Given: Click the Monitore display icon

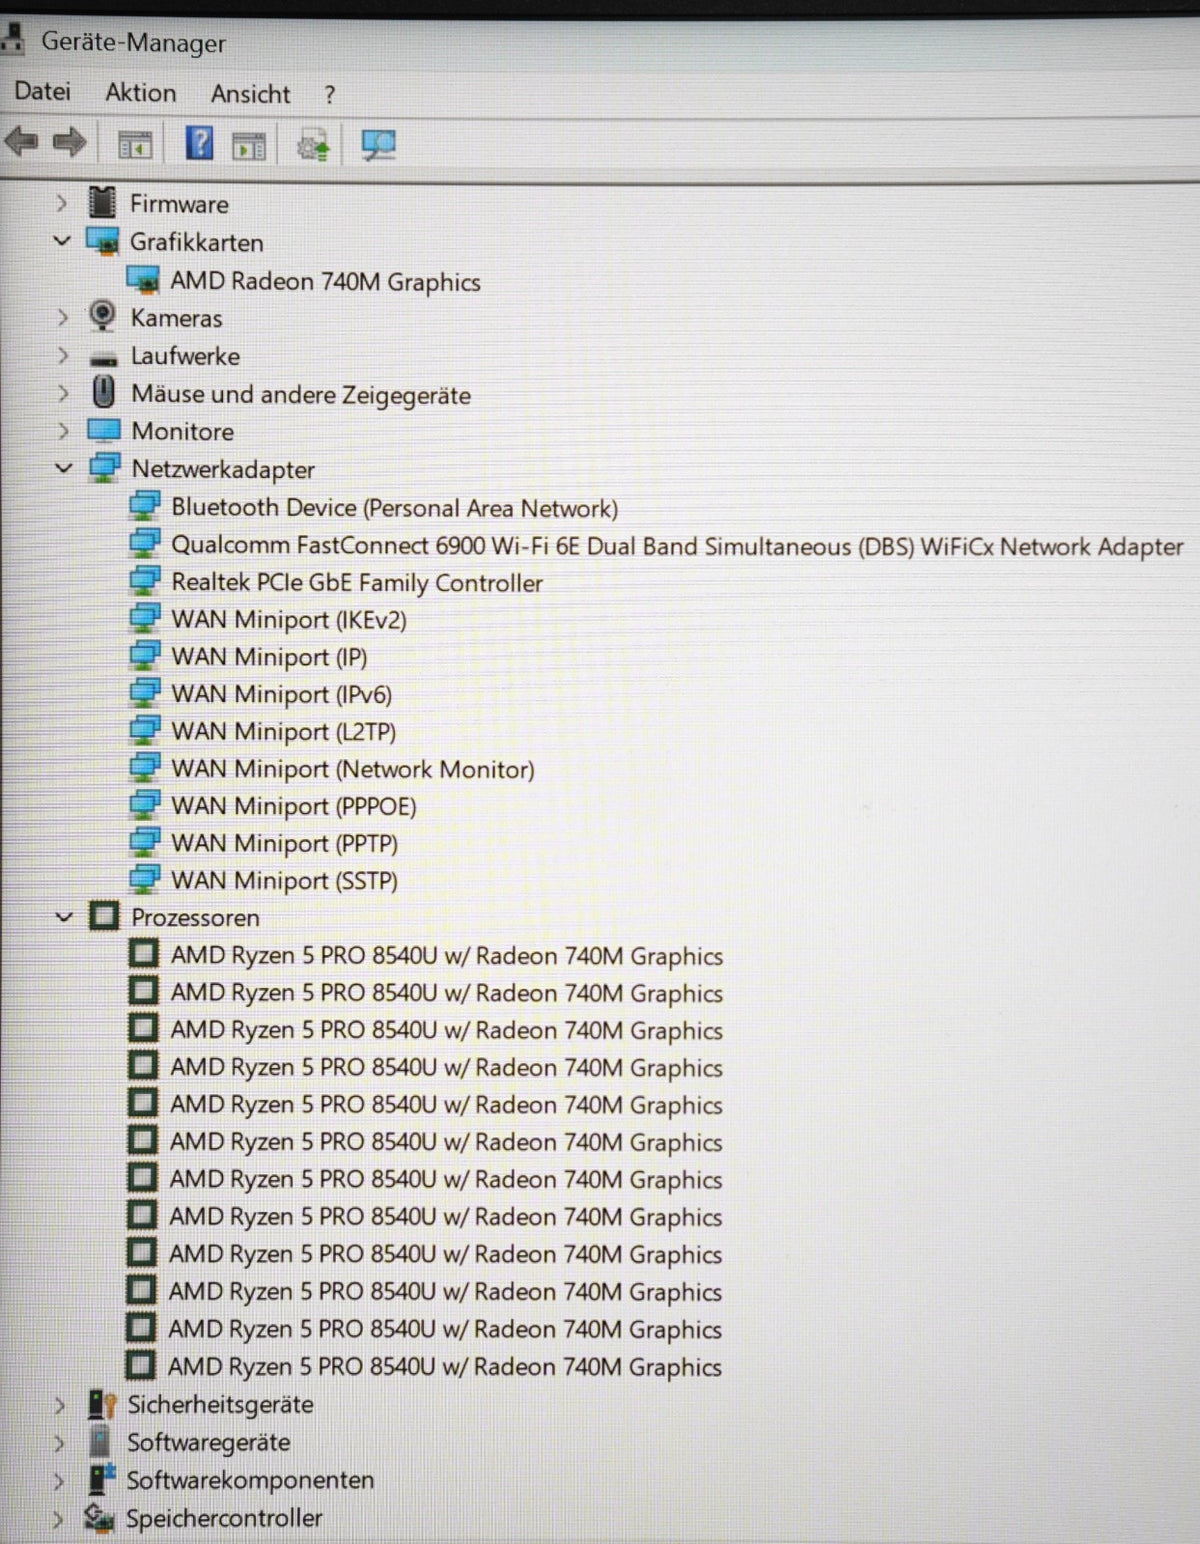Looking at the screenshot, I should [104, 431].
